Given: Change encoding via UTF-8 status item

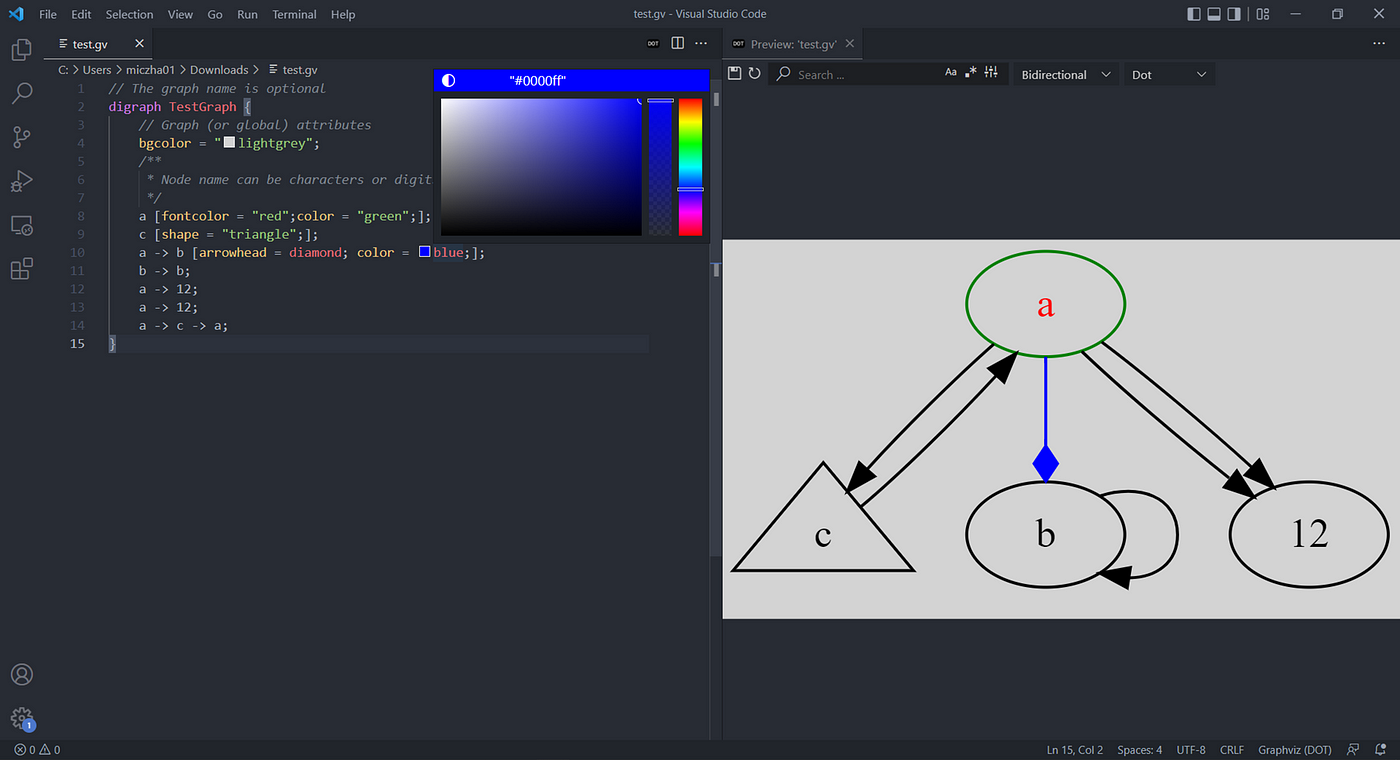Looking at the screenshot, I should (1191, 750).
